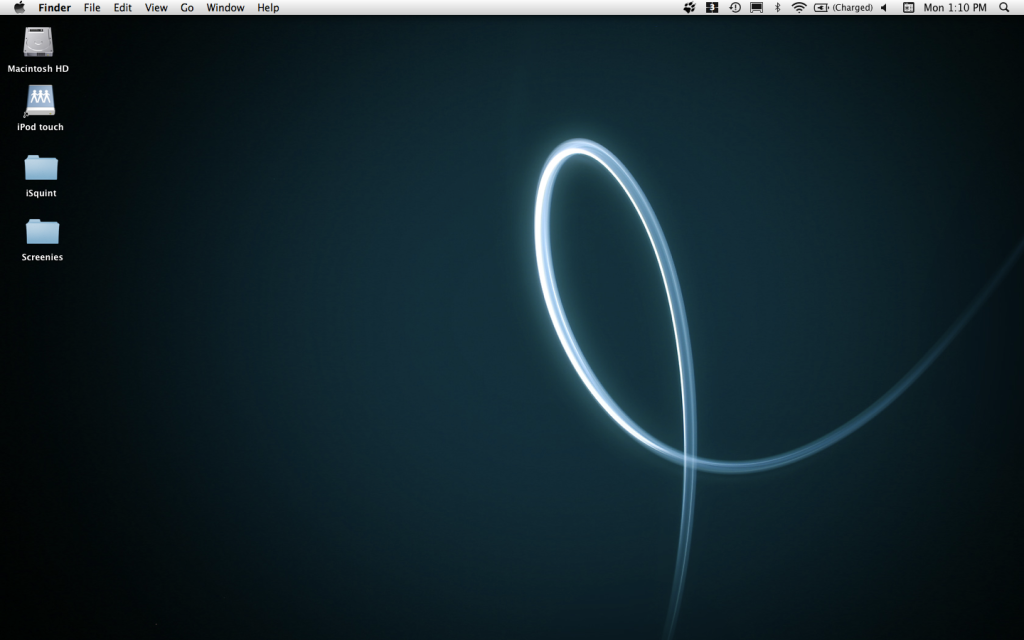The image size is (1024, 640).
Task: Open the Help menu
Action: pyautogui.click(x=268, y=8)
